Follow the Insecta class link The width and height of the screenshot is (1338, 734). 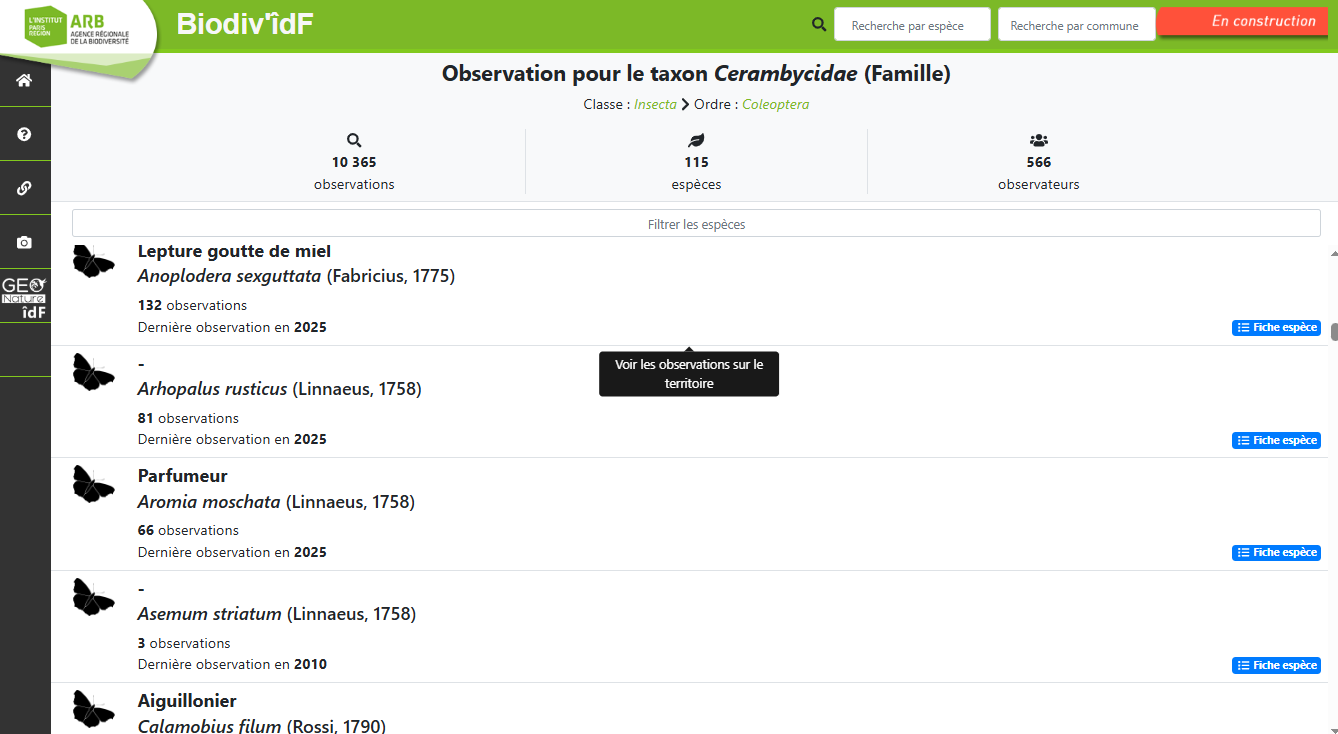[655, 104]
